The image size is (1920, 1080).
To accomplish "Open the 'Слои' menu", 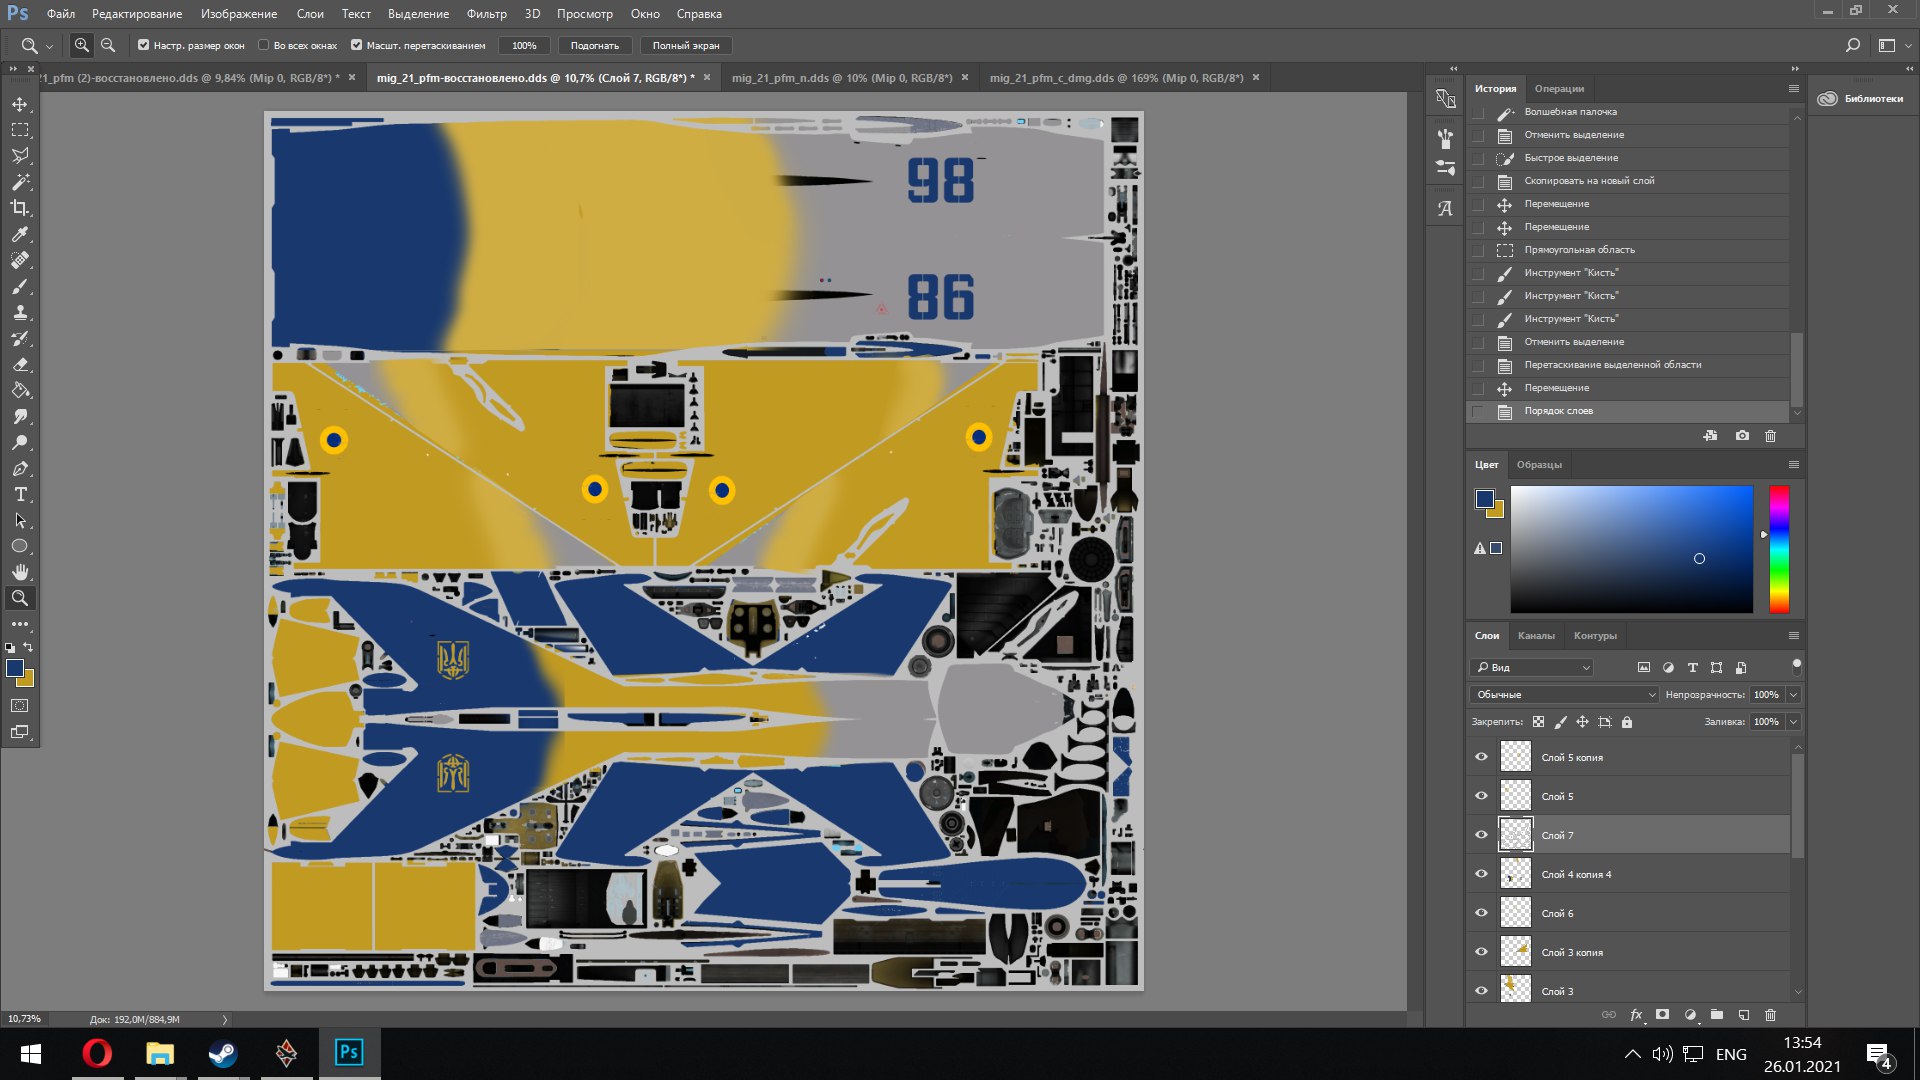I will (x=310, y=14).
